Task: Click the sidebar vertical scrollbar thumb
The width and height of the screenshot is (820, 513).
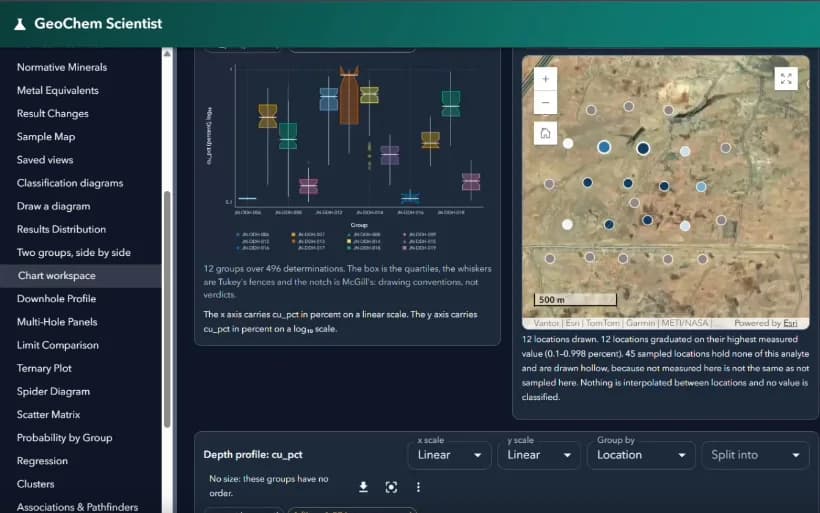Action: coord(167,310)
